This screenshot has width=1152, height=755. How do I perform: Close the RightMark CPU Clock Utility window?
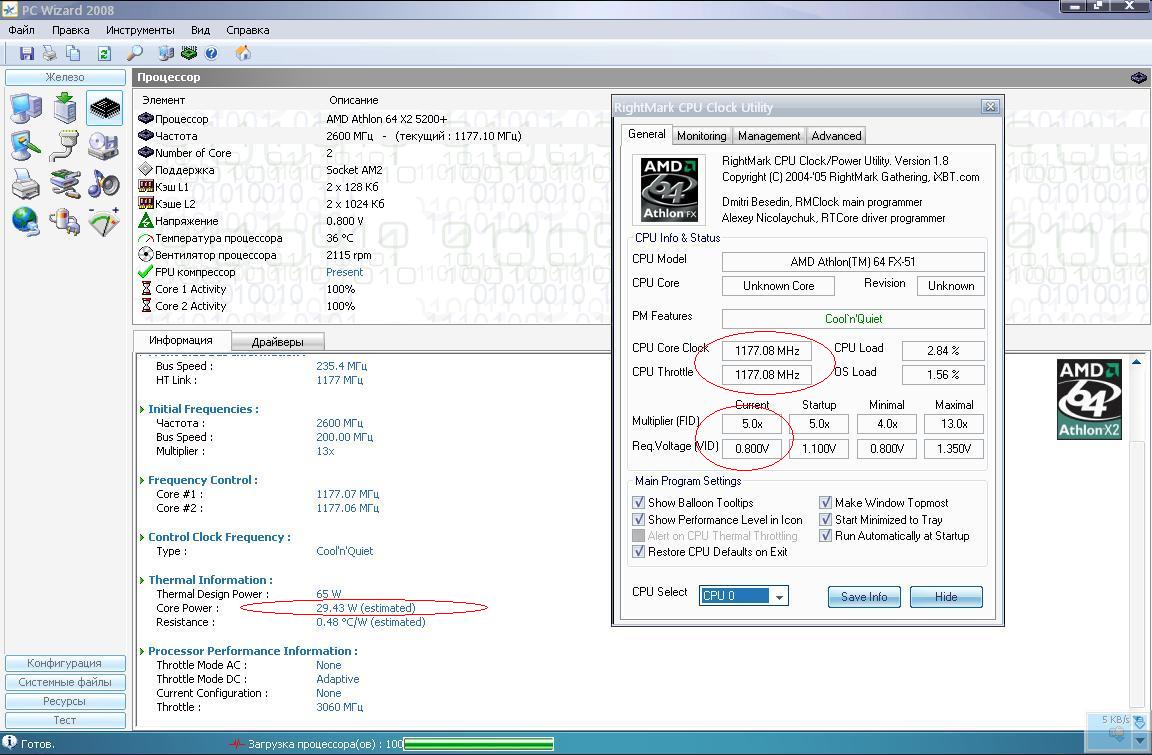click(x=990, y=107)
